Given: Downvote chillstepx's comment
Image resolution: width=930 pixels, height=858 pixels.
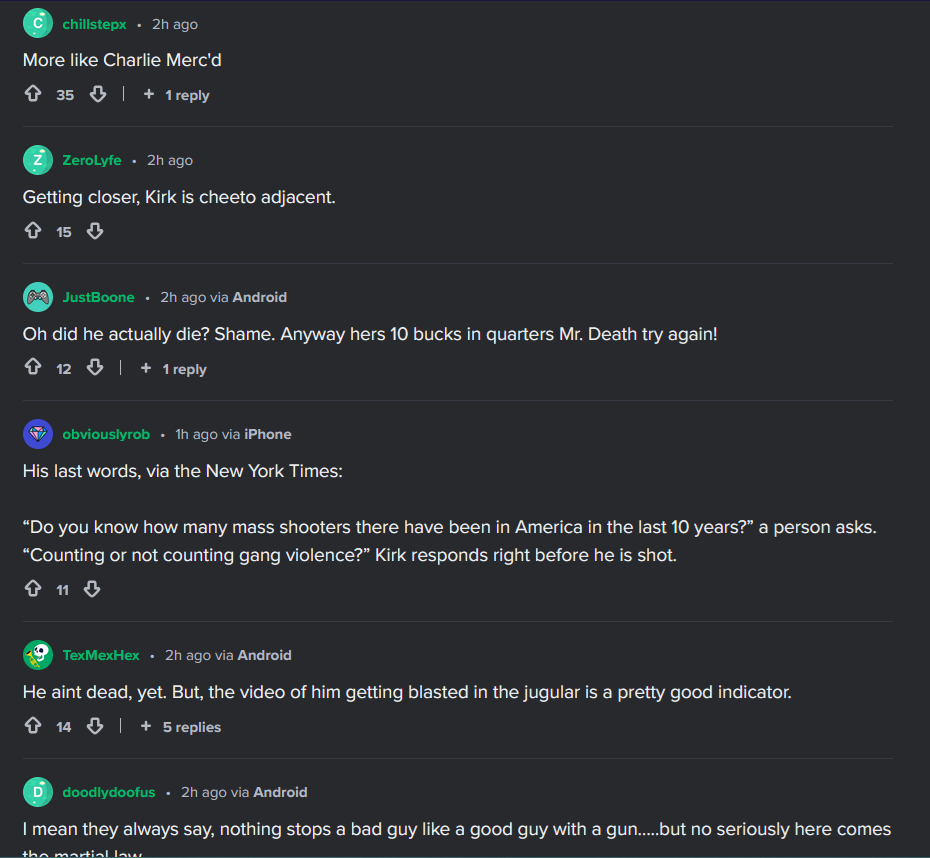Looking at the screenshot, I should click(98, 94).
